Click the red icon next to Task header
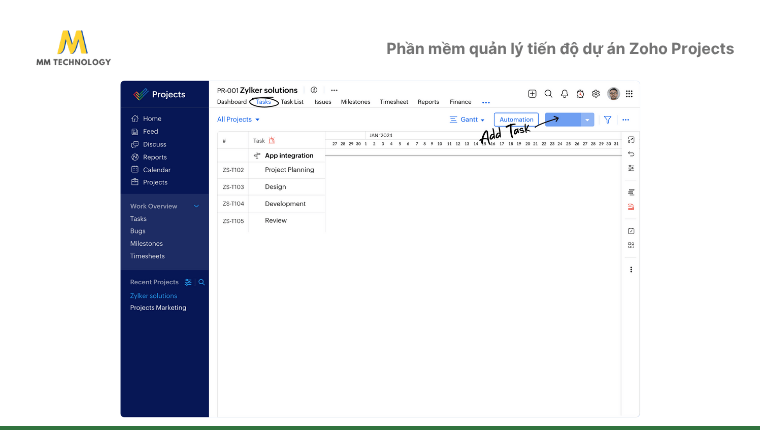760x430 pixels. (x=271, y=141)
